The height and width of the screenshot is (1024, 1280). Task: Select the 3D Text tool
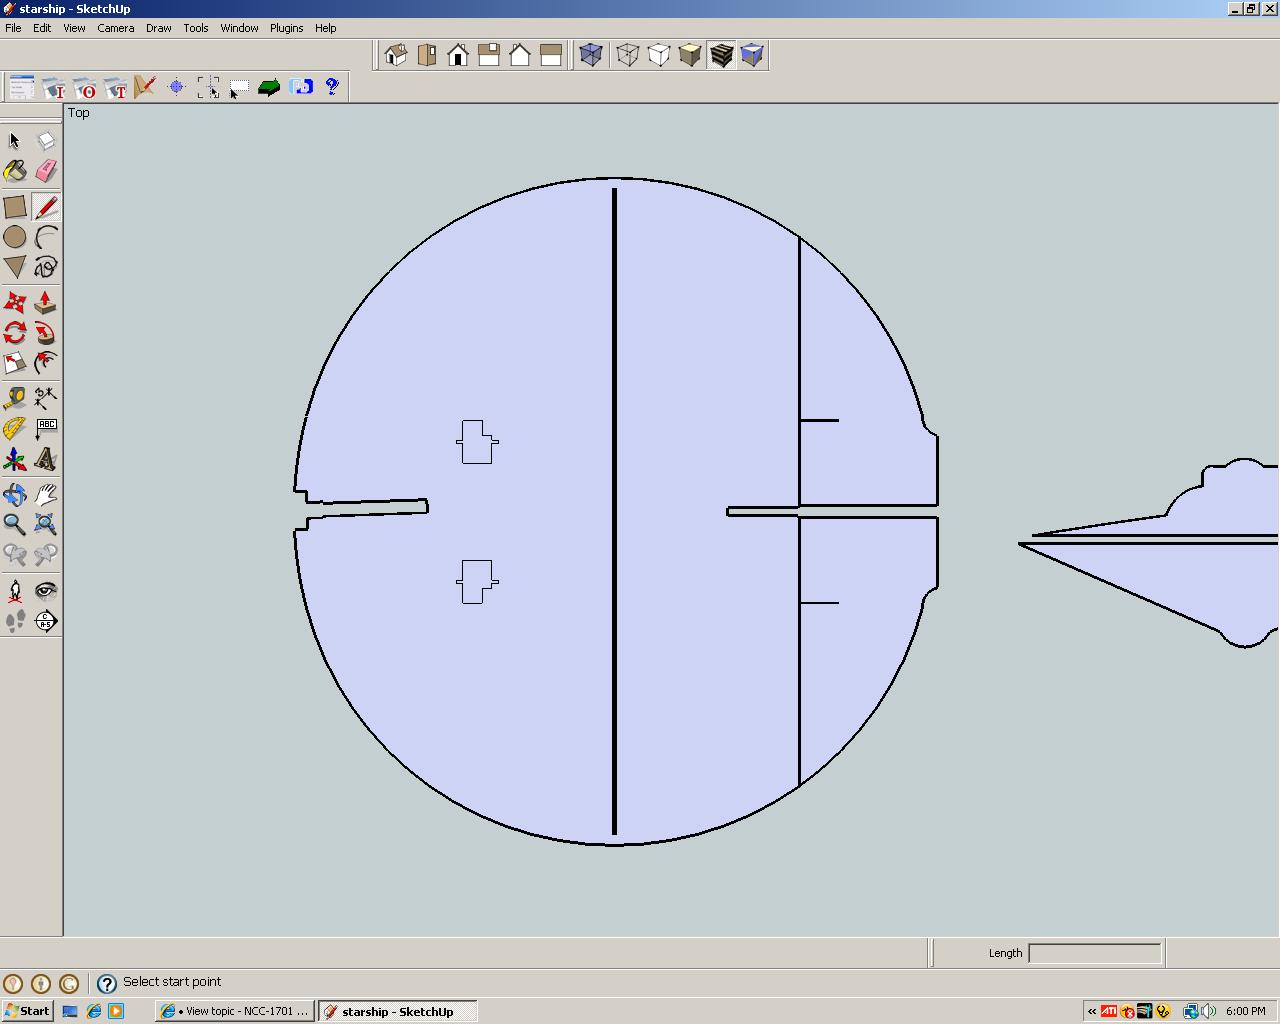pos(45,459)
